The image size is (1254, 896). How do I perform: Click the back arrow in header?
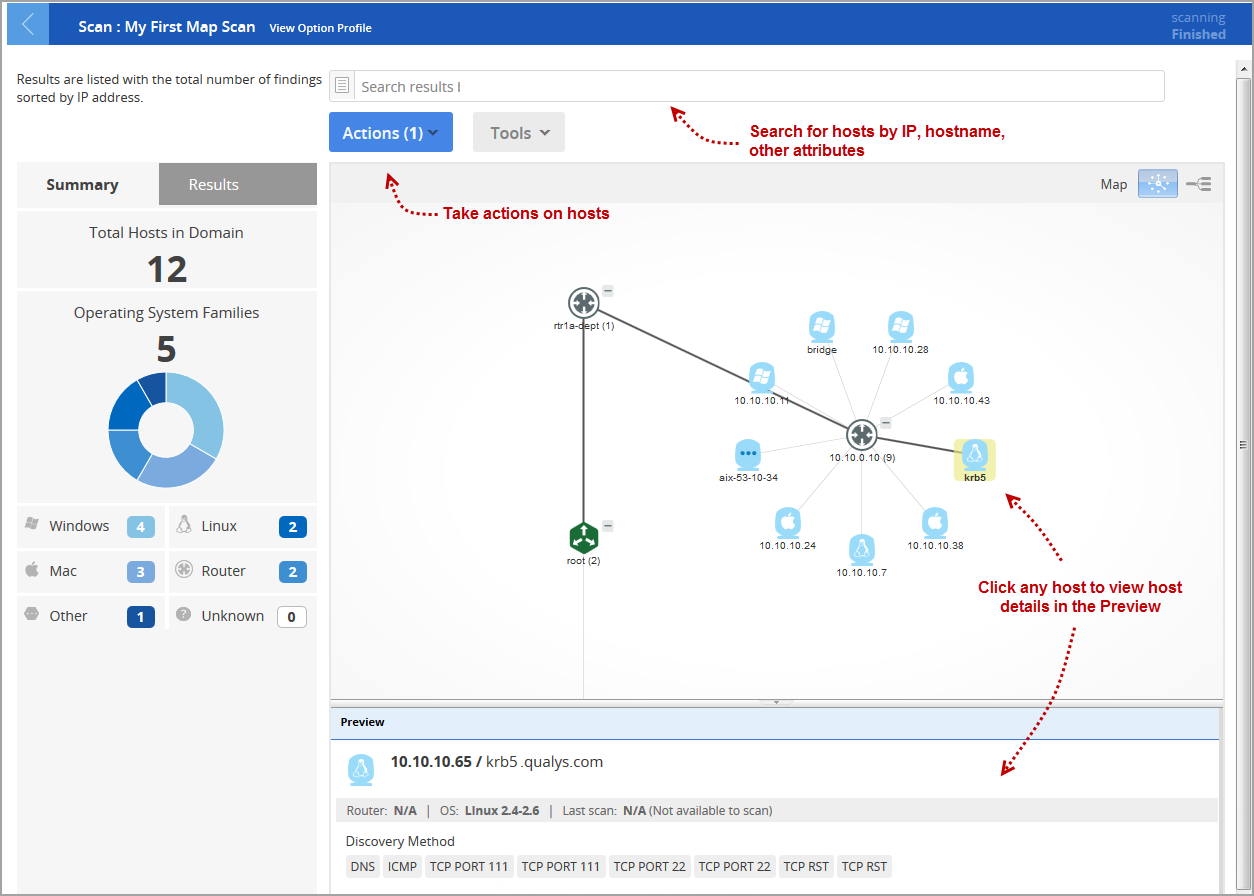coord(28,25)
